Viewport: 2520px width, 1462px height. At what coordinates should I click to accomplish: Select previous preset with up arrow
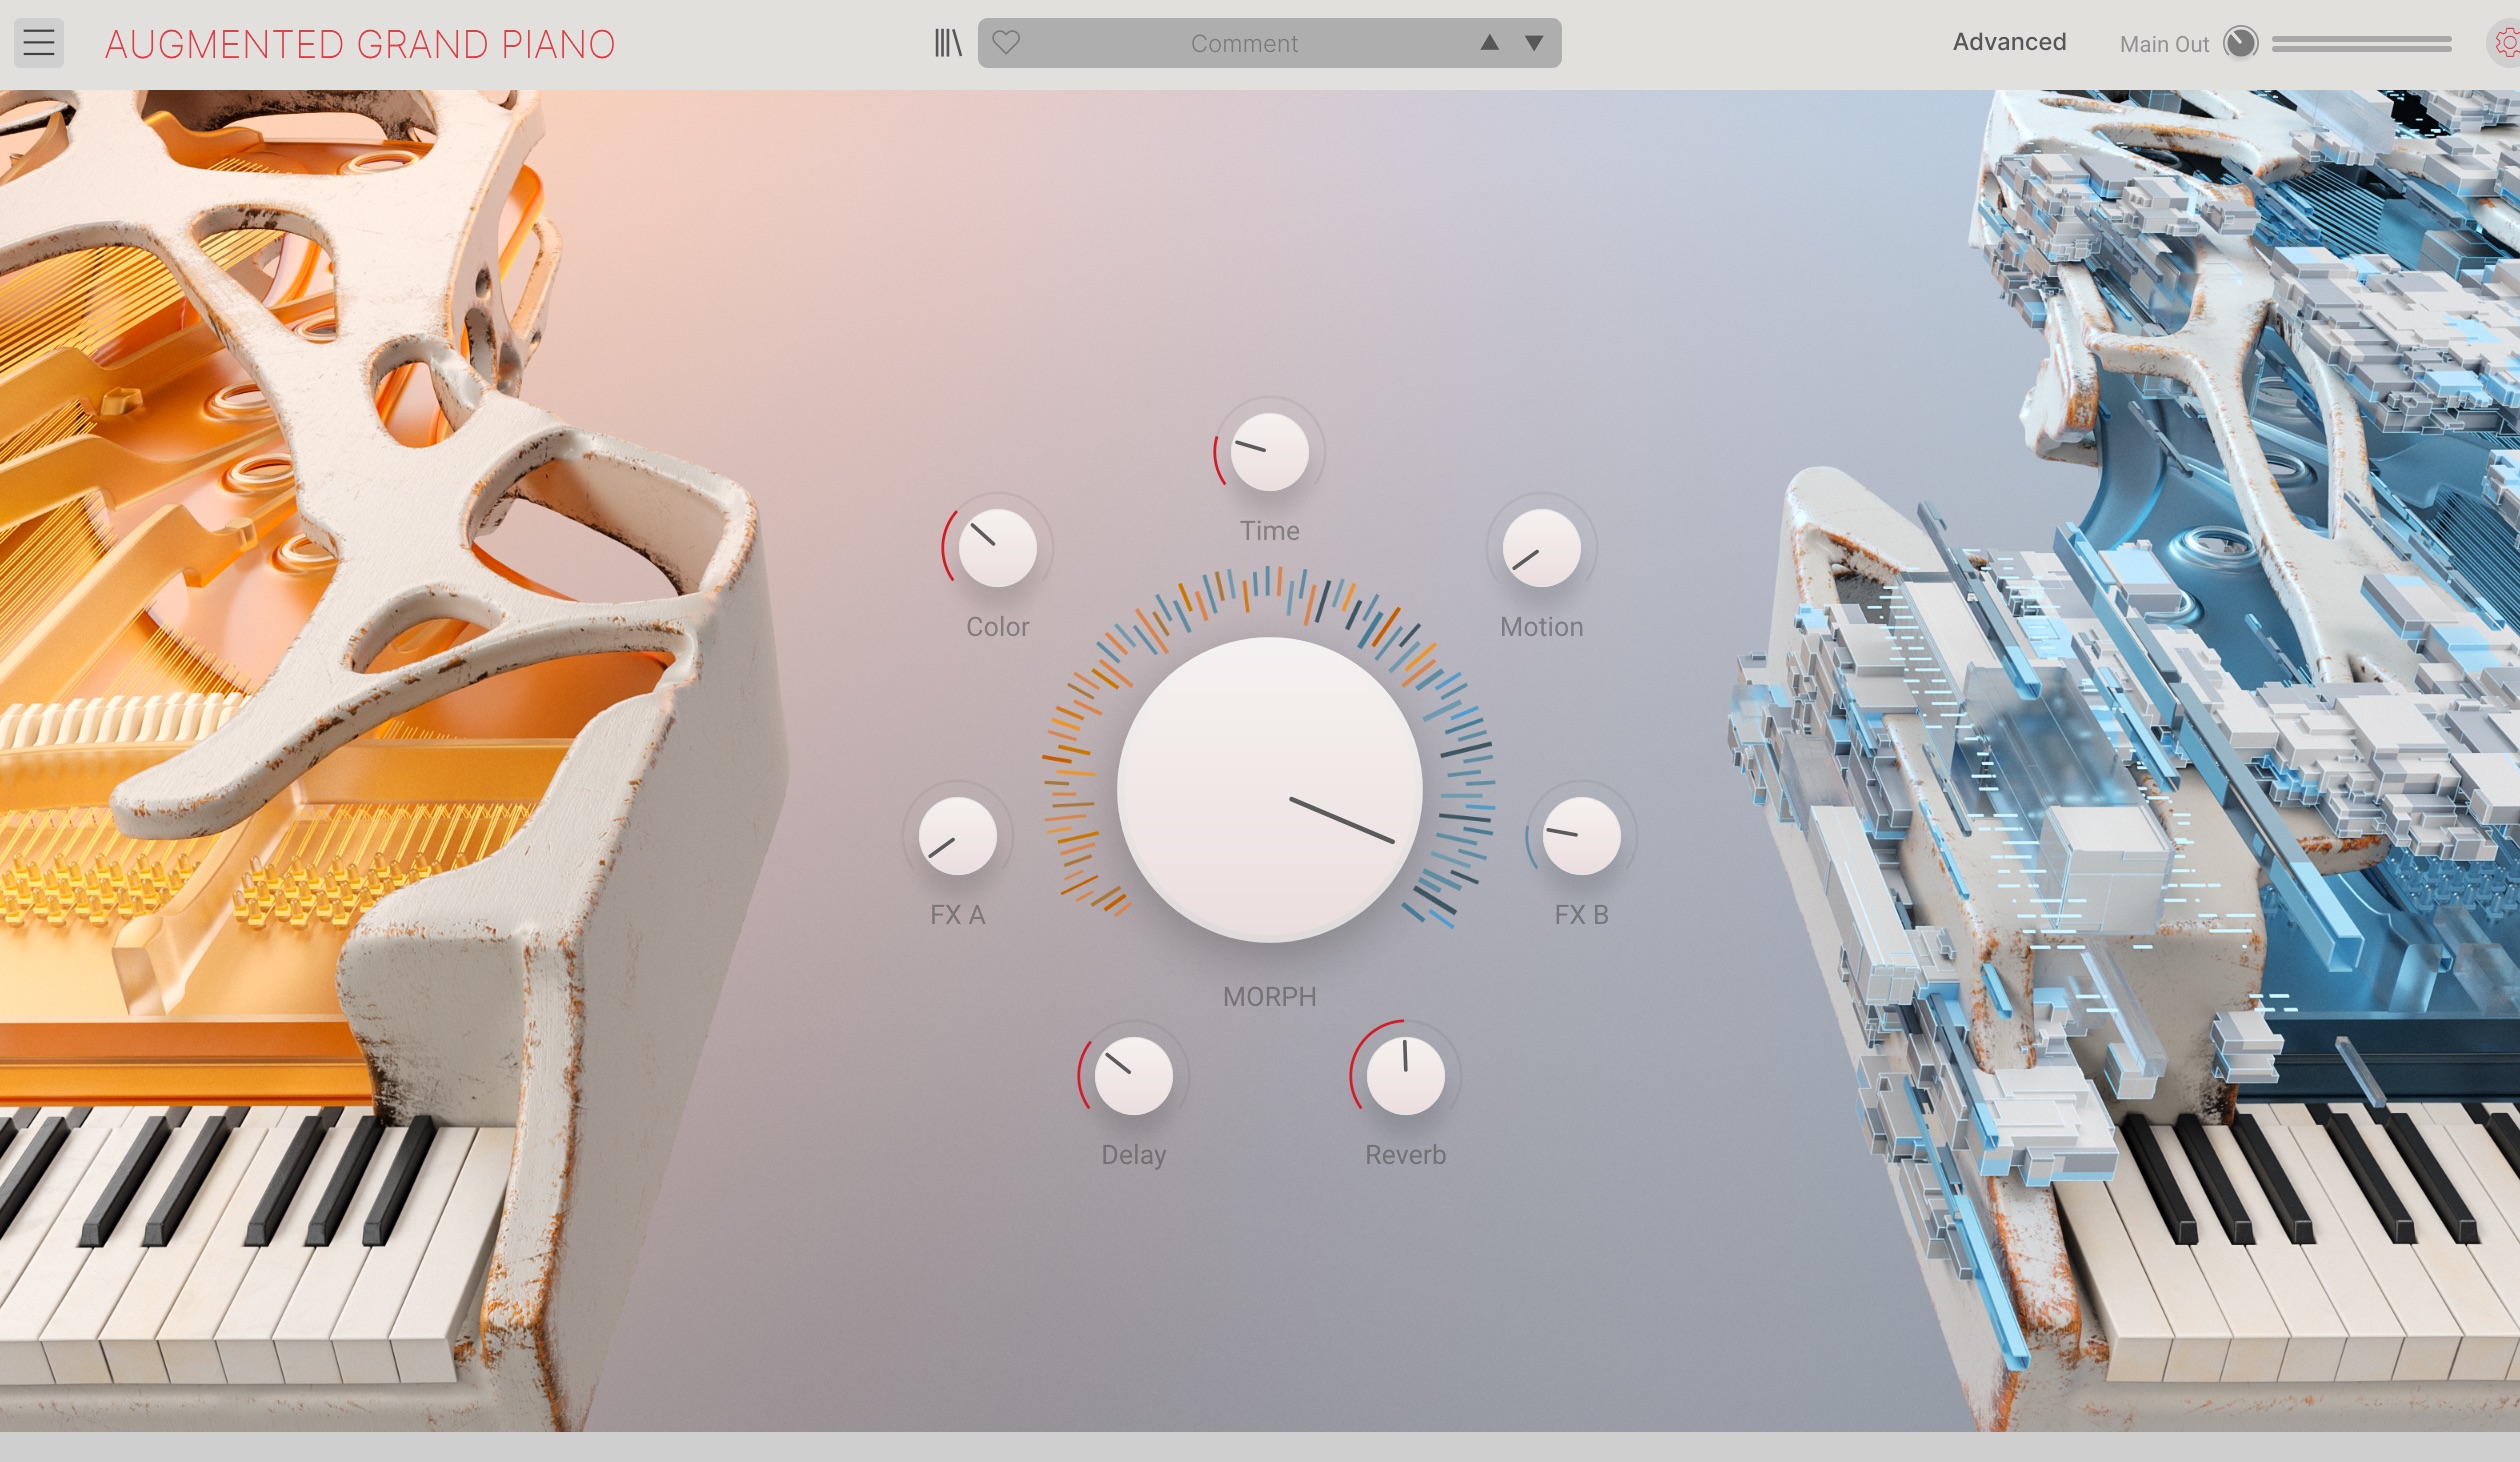coord(1489,43)
